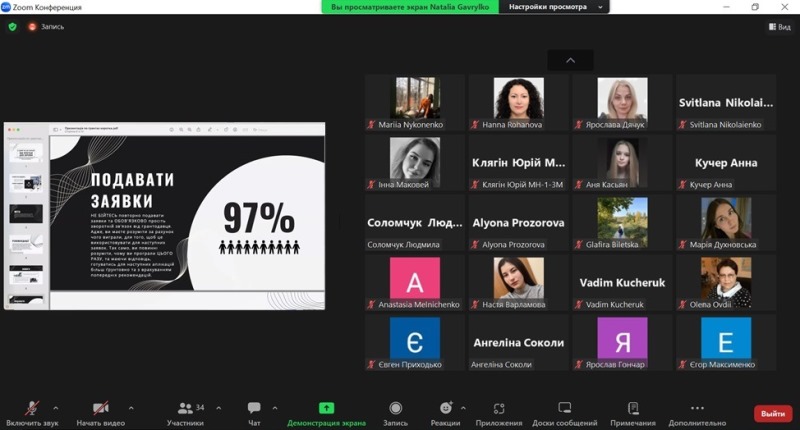The image size is (800, 430).
Task: Open Дополнительно more options
Action: [x=697, y=413]
